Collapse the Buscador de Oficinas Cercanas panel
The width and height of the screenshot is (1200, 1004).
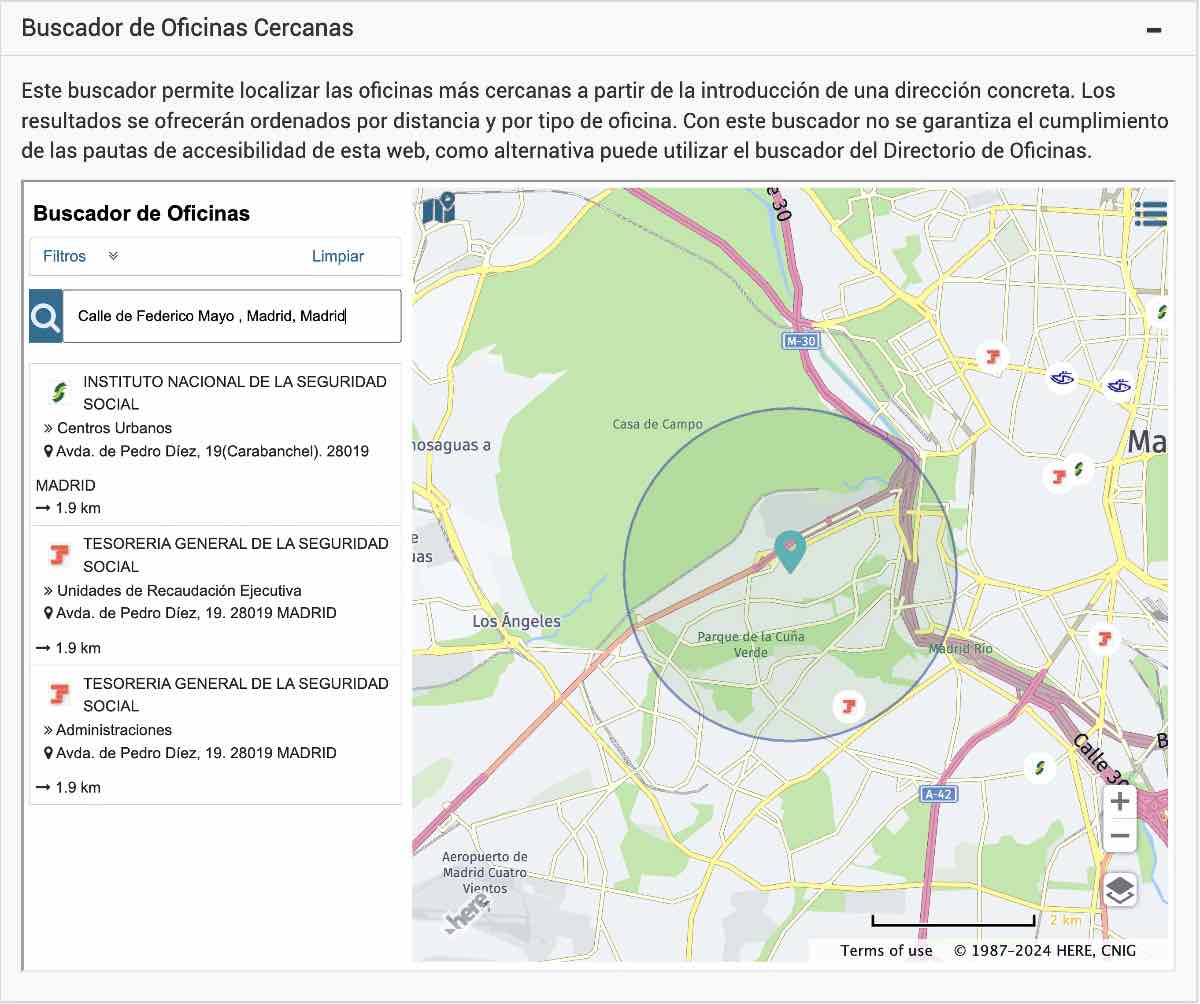[1154, 30]
